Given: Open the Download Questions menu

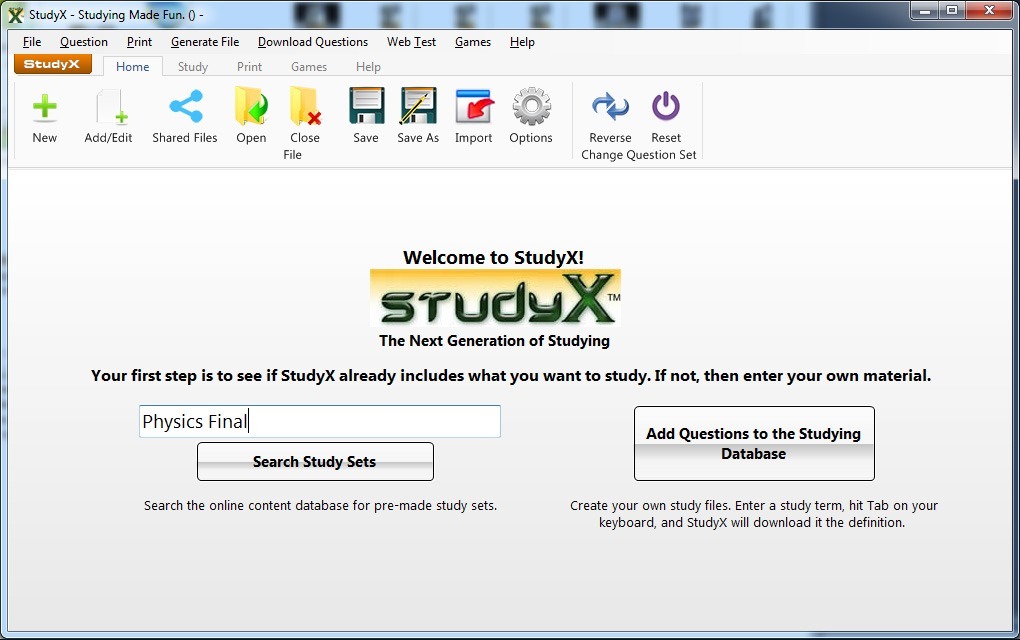Looking at the screenshot, I should [x=313, y=42].
